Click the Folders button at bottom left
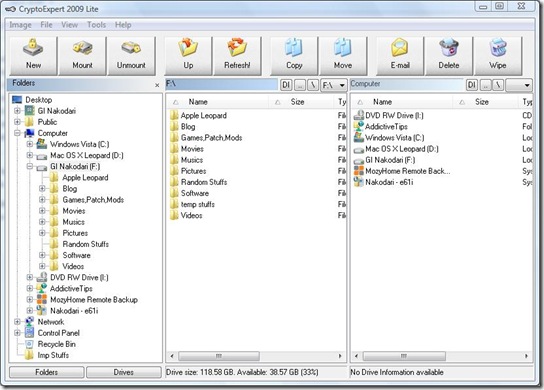 pos(46,372)
